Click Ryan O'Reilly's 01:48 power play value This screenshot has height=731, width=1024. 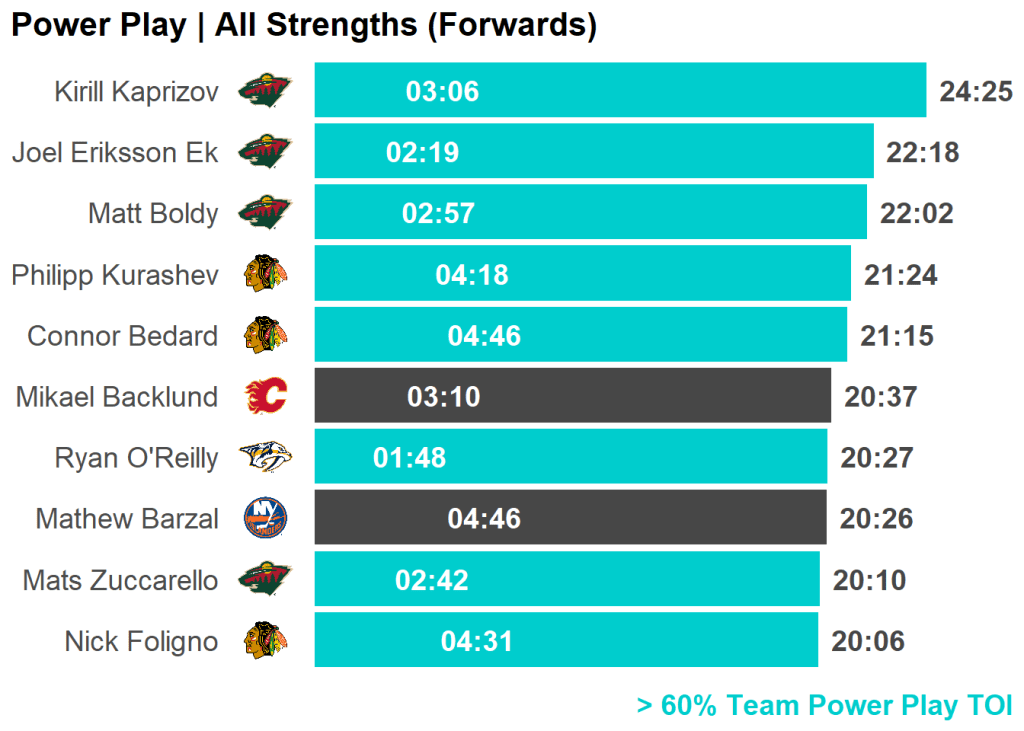pyautogui.click(x=409, y=458)
